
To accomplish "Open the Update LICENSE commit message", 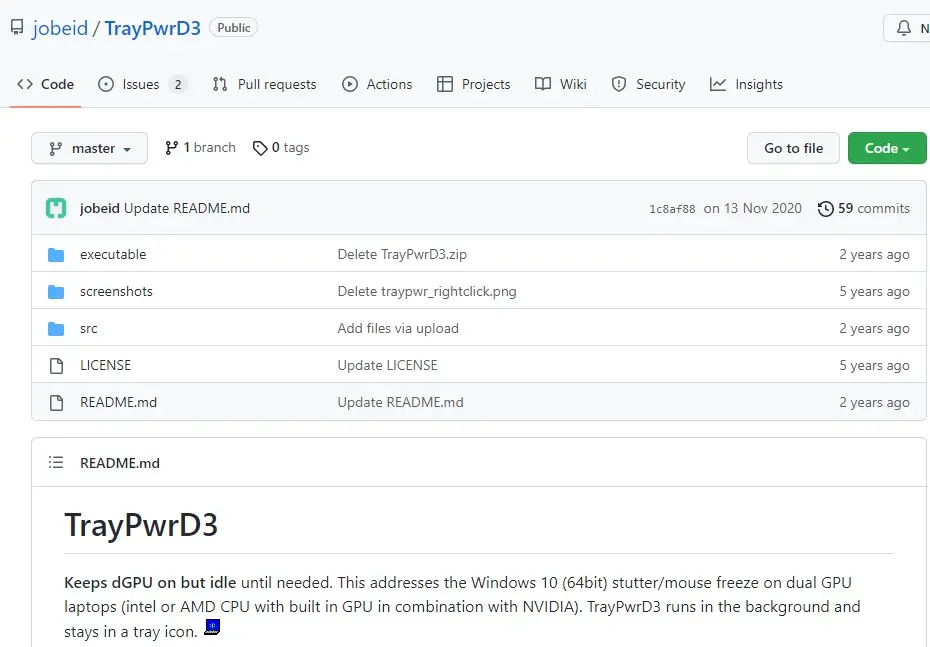I will coord(387,365).
